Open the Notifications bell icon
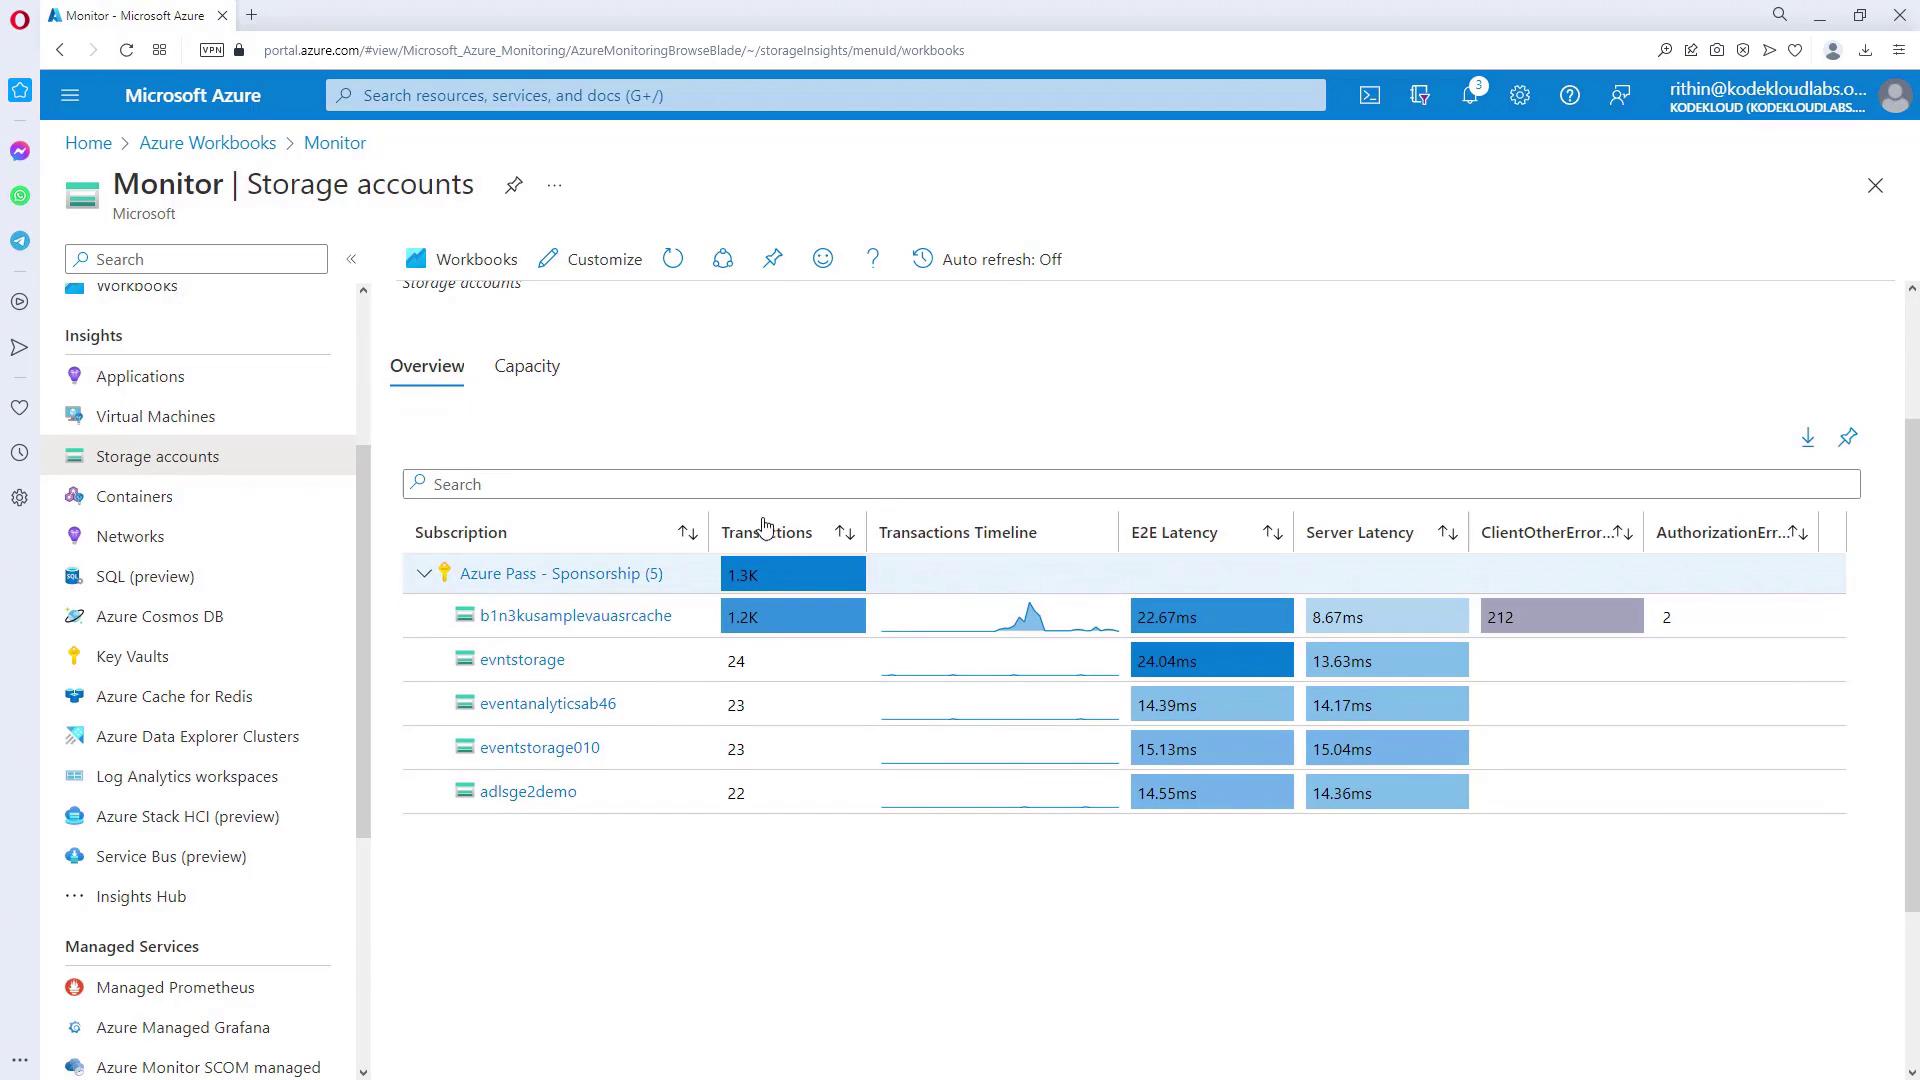The height and width of the screenshot is (1080, 1920). [1470, 95]
